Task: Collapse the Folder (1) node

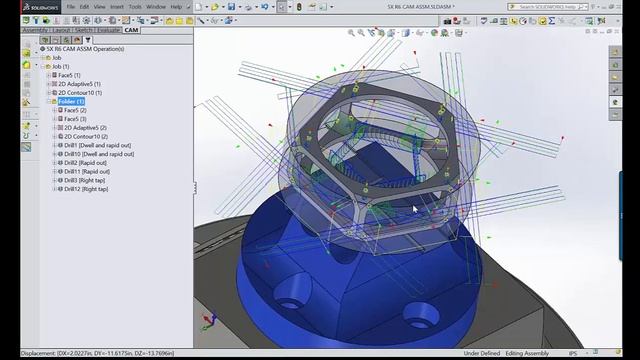Action: (49, 102)
